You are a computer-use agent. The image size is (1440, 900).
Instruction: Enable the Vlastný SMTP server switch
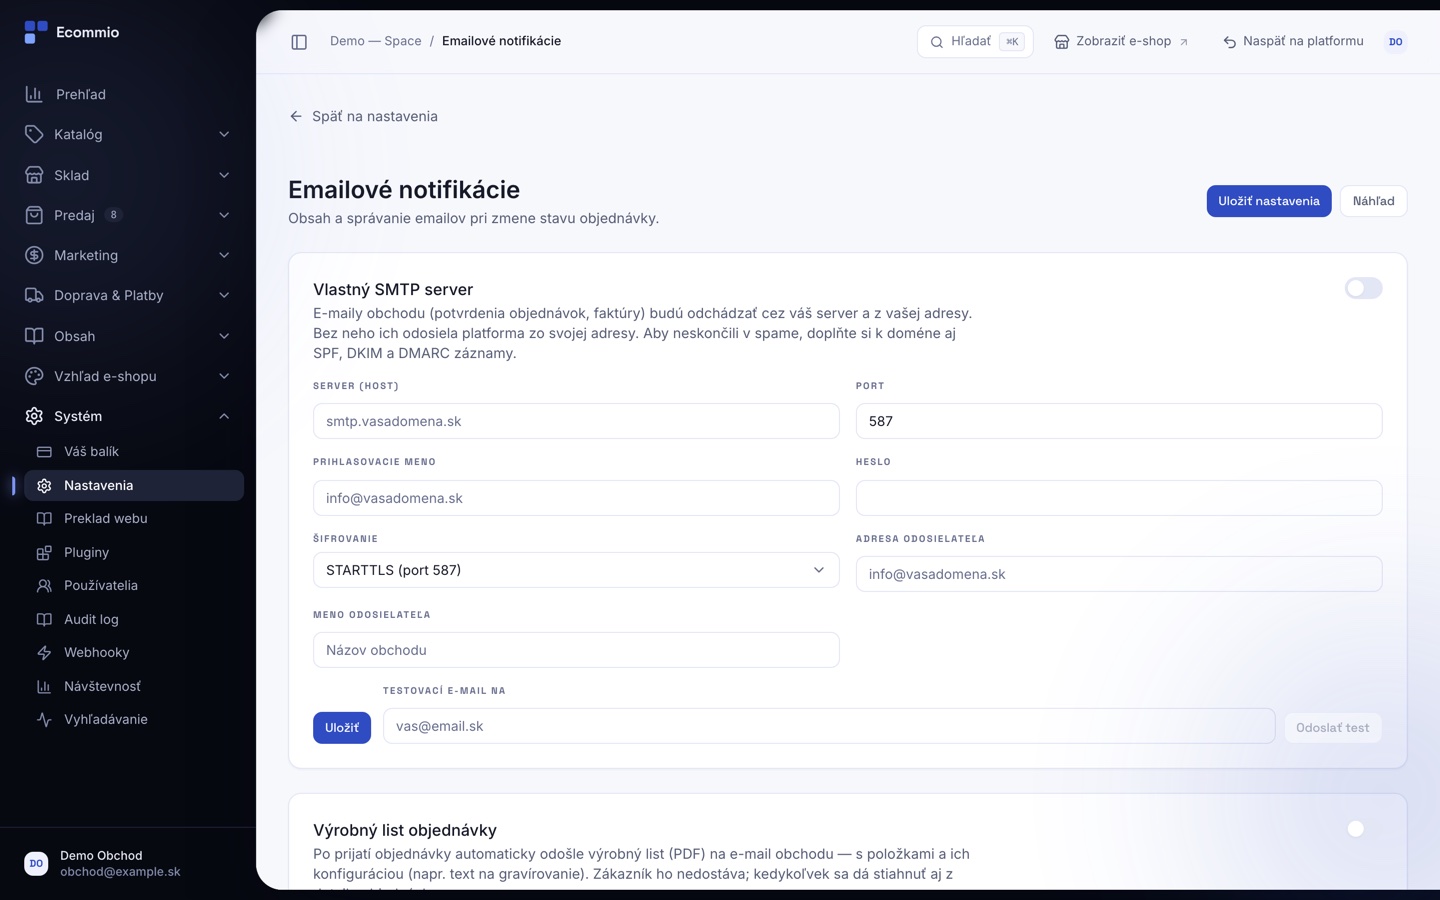click(1363, 288)
